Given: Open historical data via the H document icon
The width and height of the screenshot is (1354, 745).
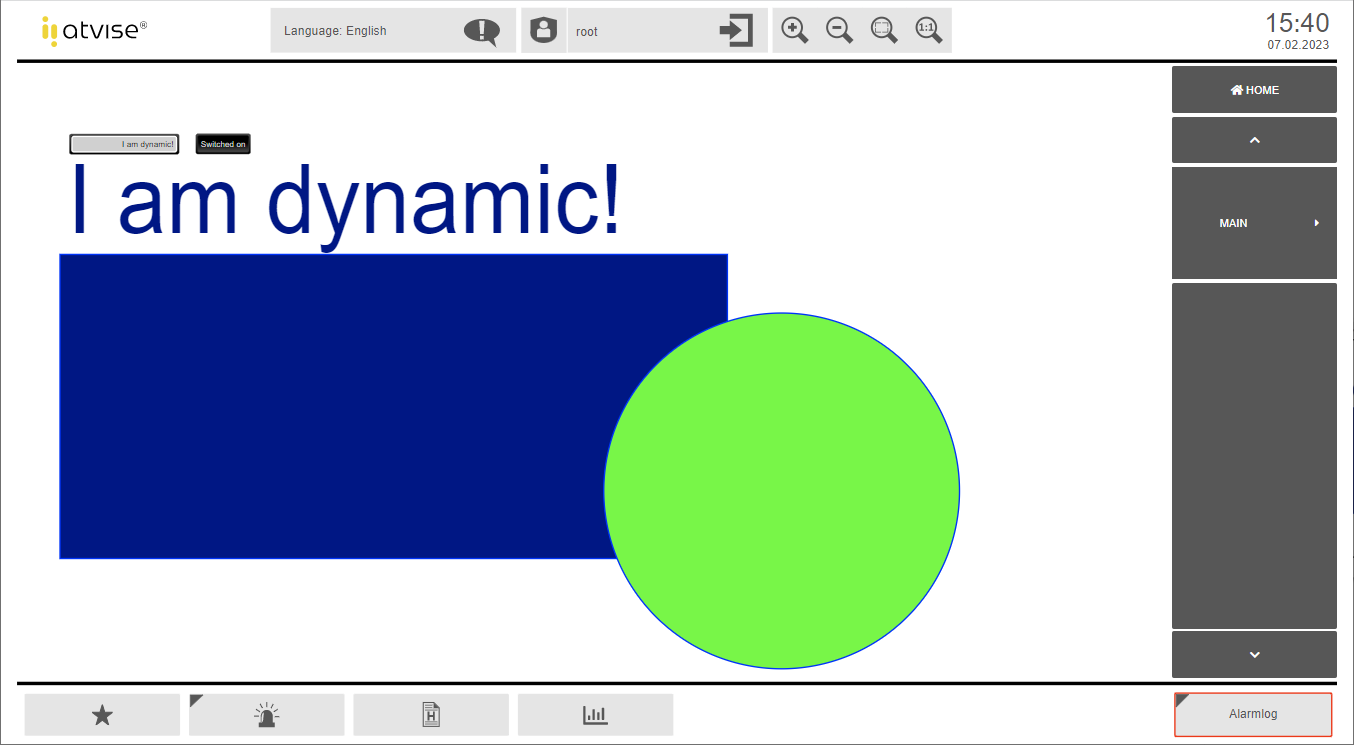Looking at the screenshot, I should 430,714.
